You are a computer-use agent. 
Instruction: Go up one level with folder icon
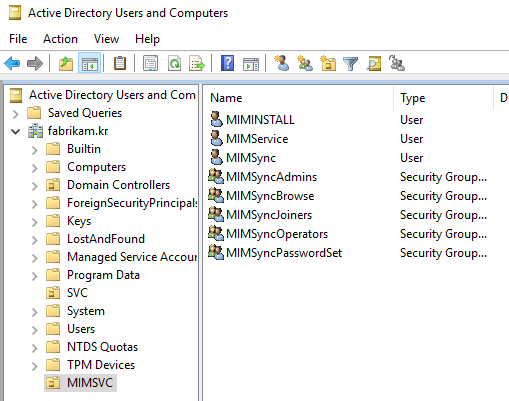[x=66, y=63]
